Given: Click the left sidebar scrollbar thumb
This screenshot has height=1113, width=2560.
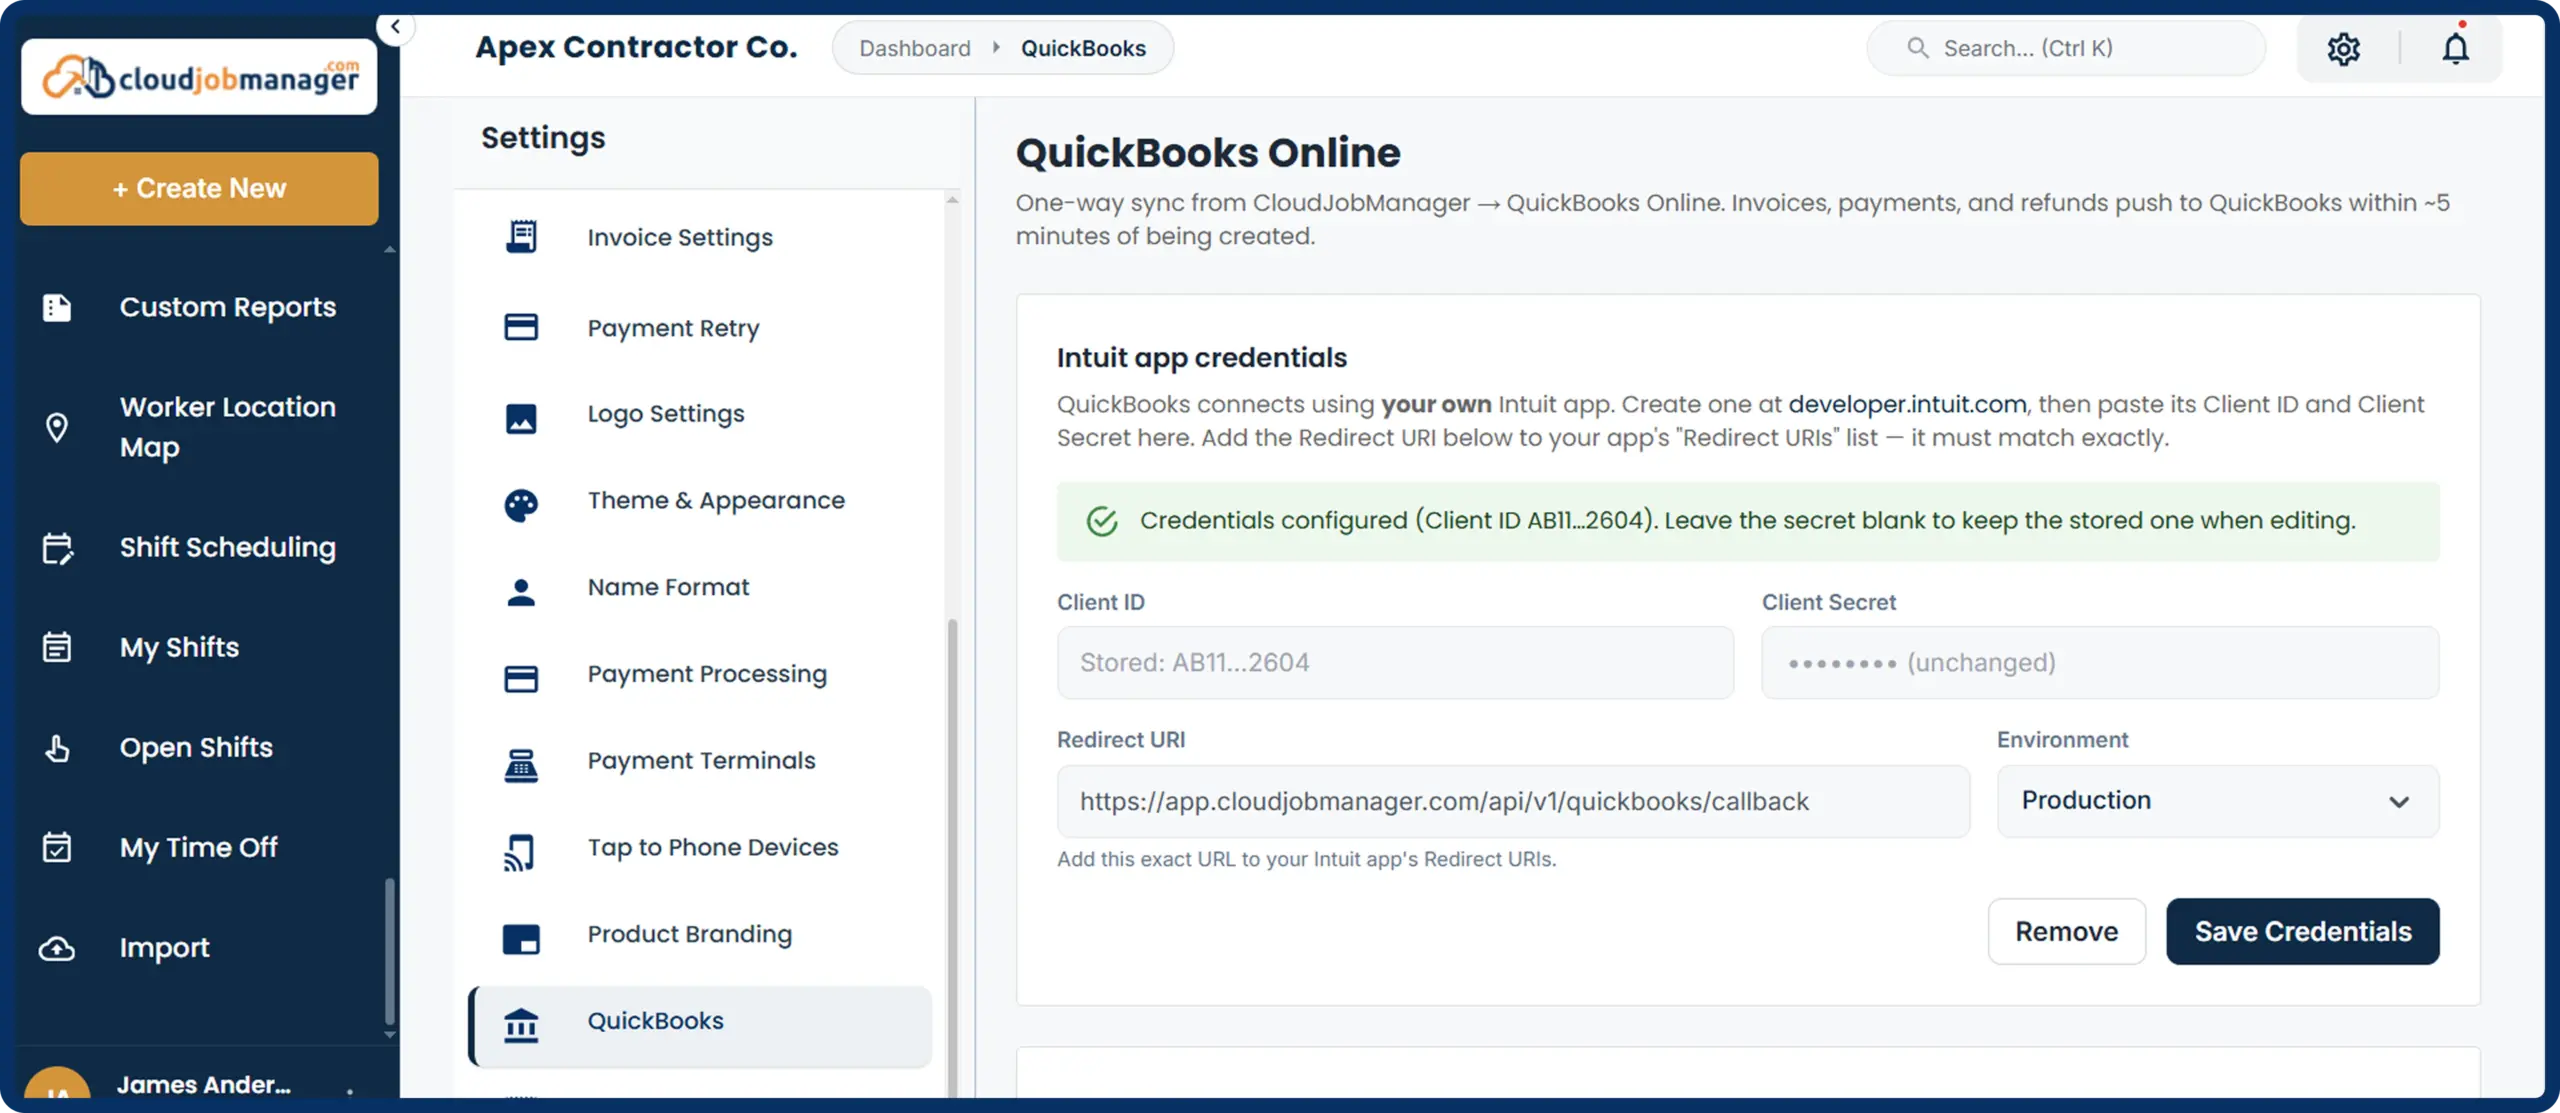Looking at the screenshot, I should point(390,952).
